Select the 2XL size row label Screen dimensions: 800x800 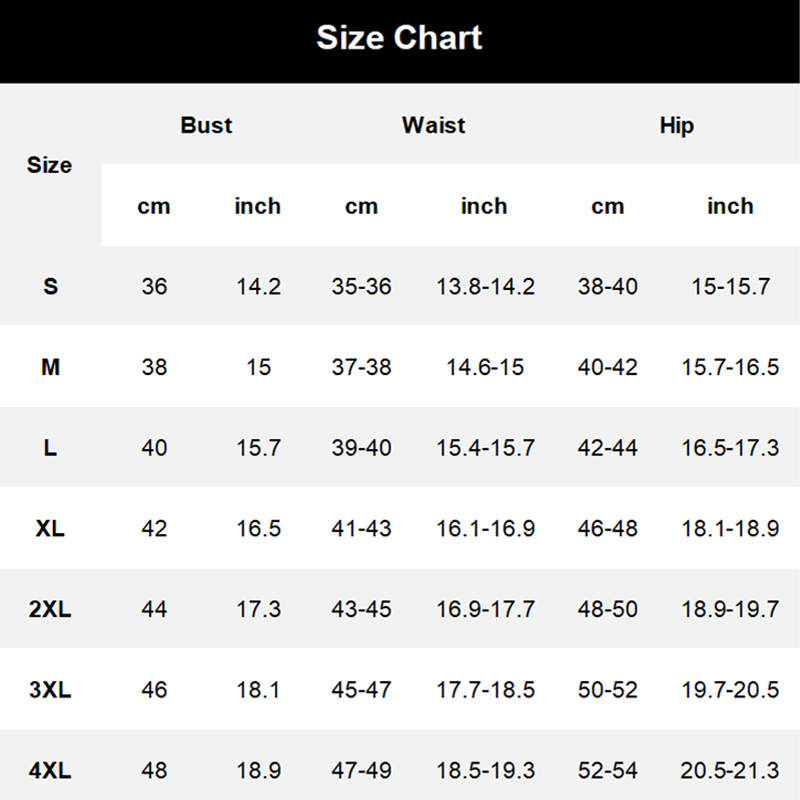coord(50,609)
